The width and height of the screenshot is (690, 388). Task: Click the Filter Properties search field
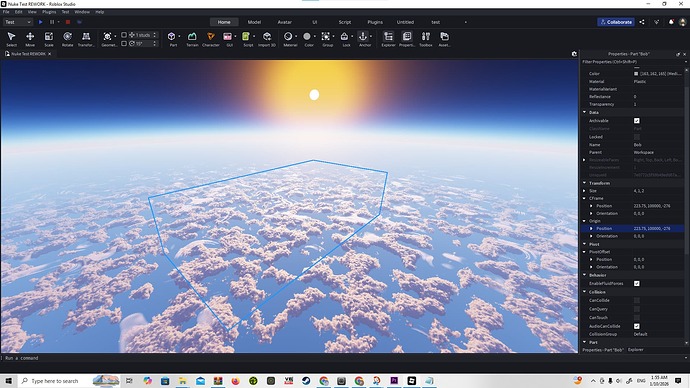click(632, 62)
